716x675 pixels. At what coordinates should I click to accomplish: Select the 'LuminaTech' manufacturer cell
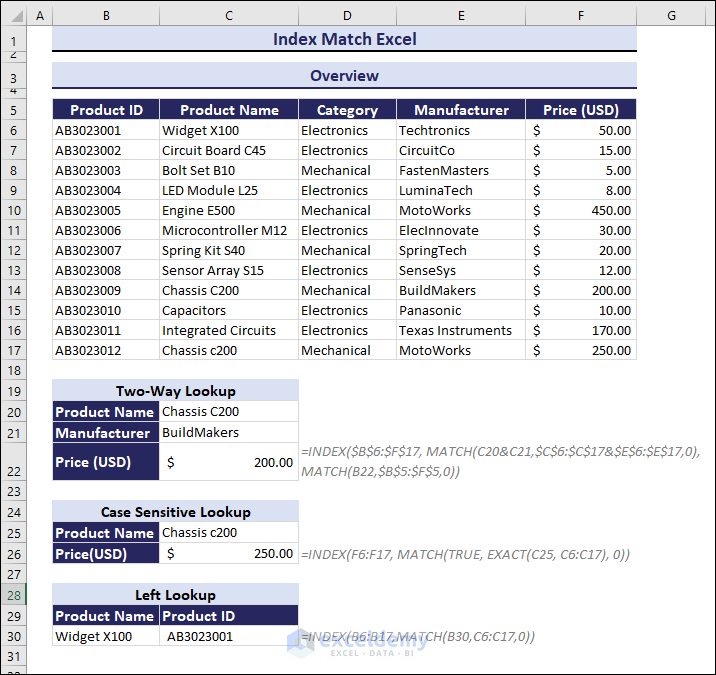(x=461, y=190)
